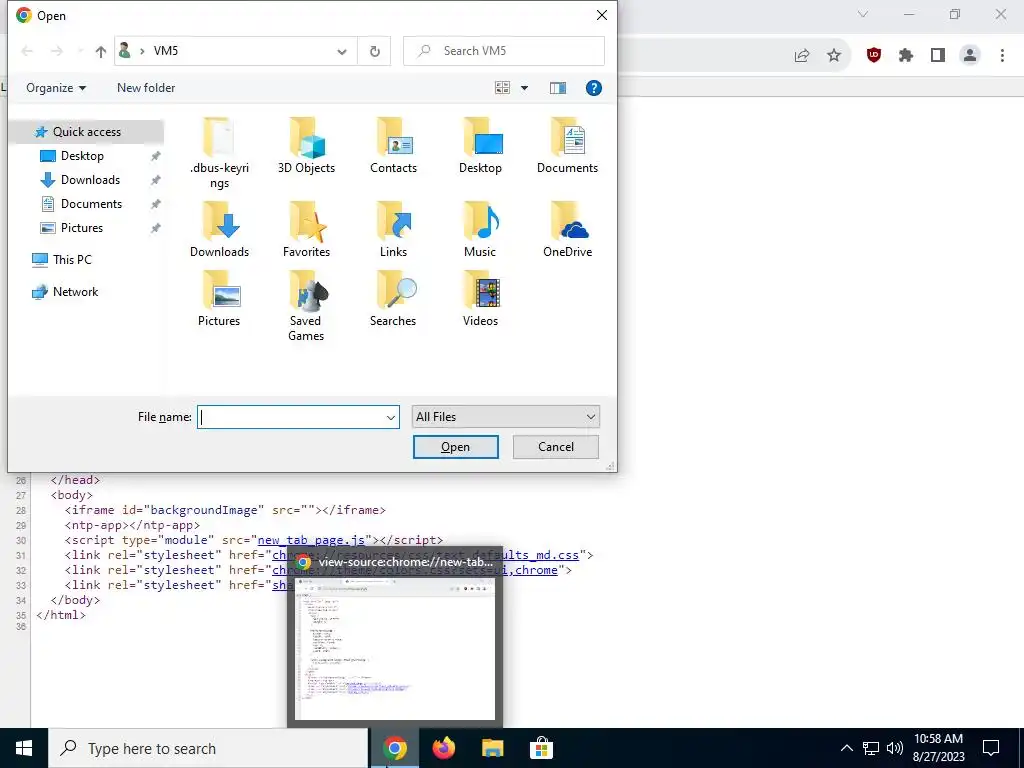Open the dialog Help button
This screenshot has height=768, width=1024.
pyautogui.click(x=594, y=88)
